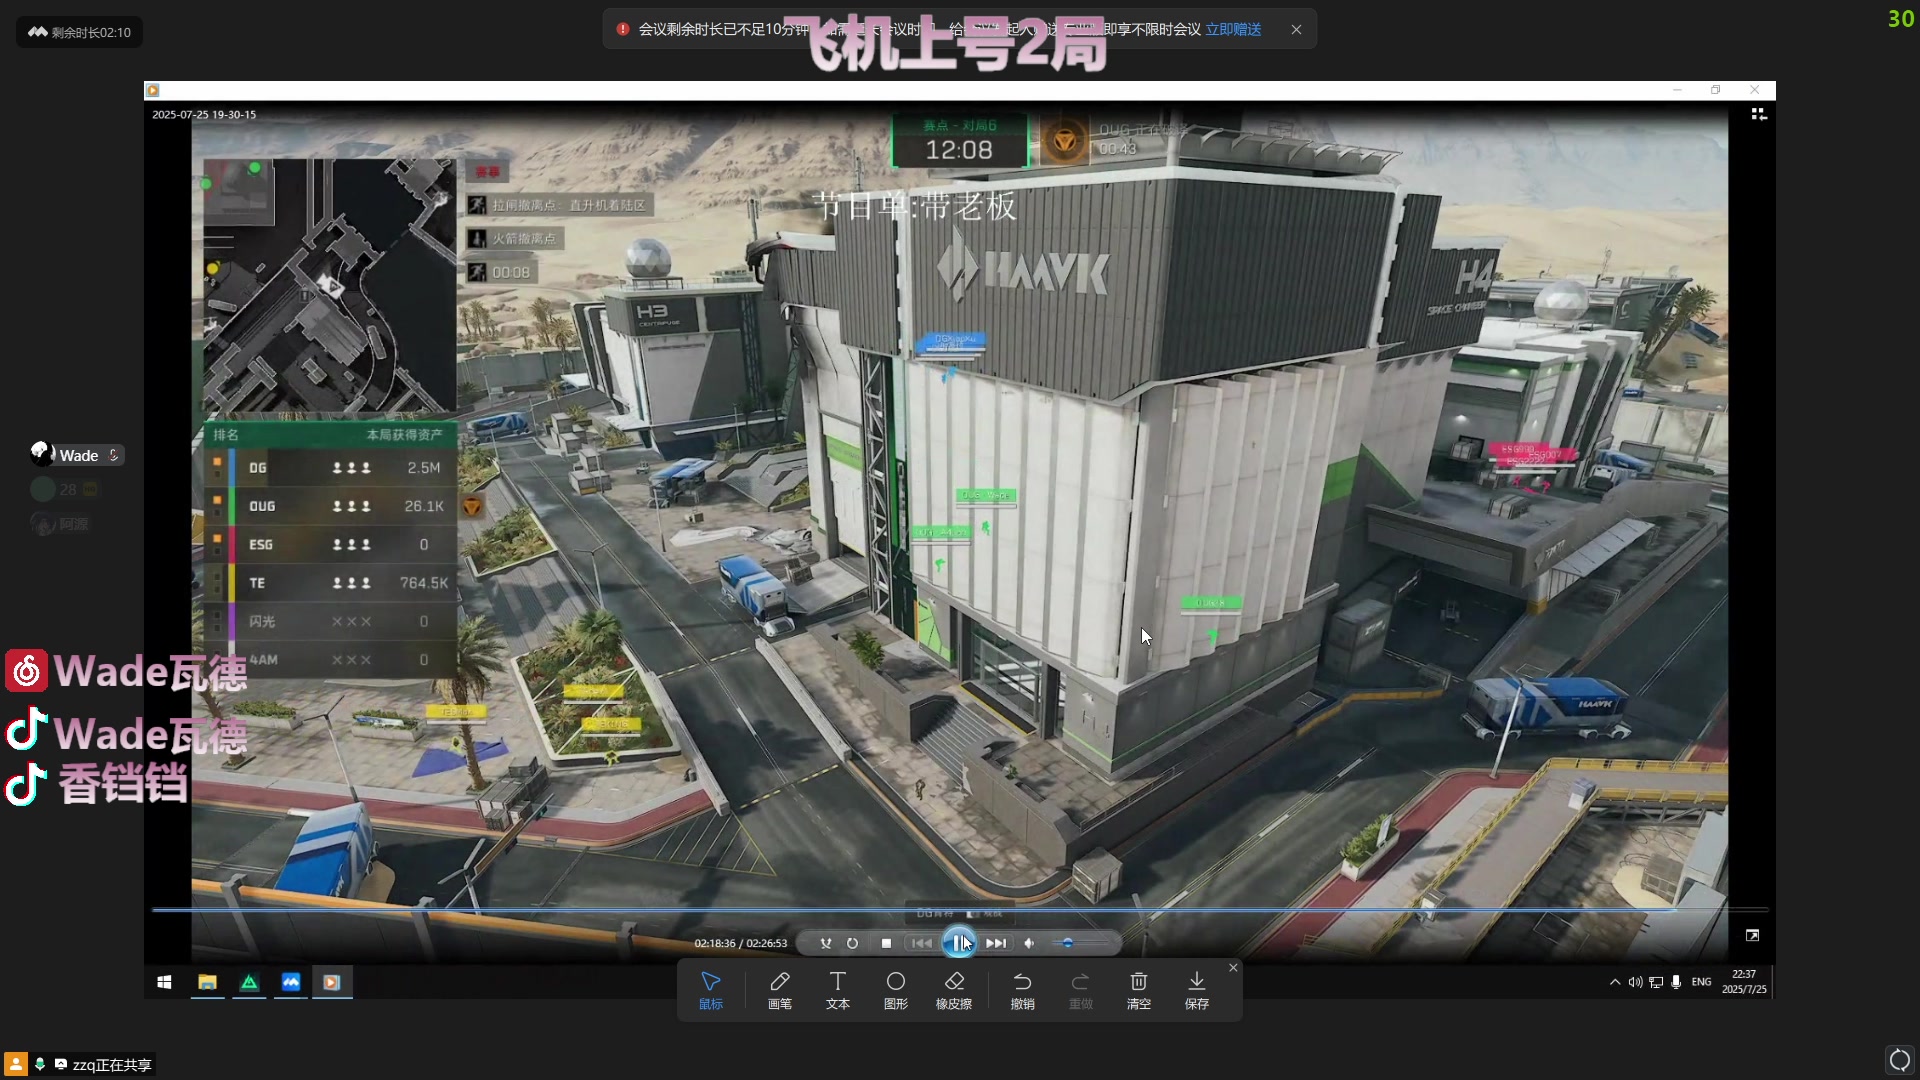This screenshot has width=1920, height=1080.
Task: Mute the media player volume
Action: pyautogui.click(x=1029, y=943)
